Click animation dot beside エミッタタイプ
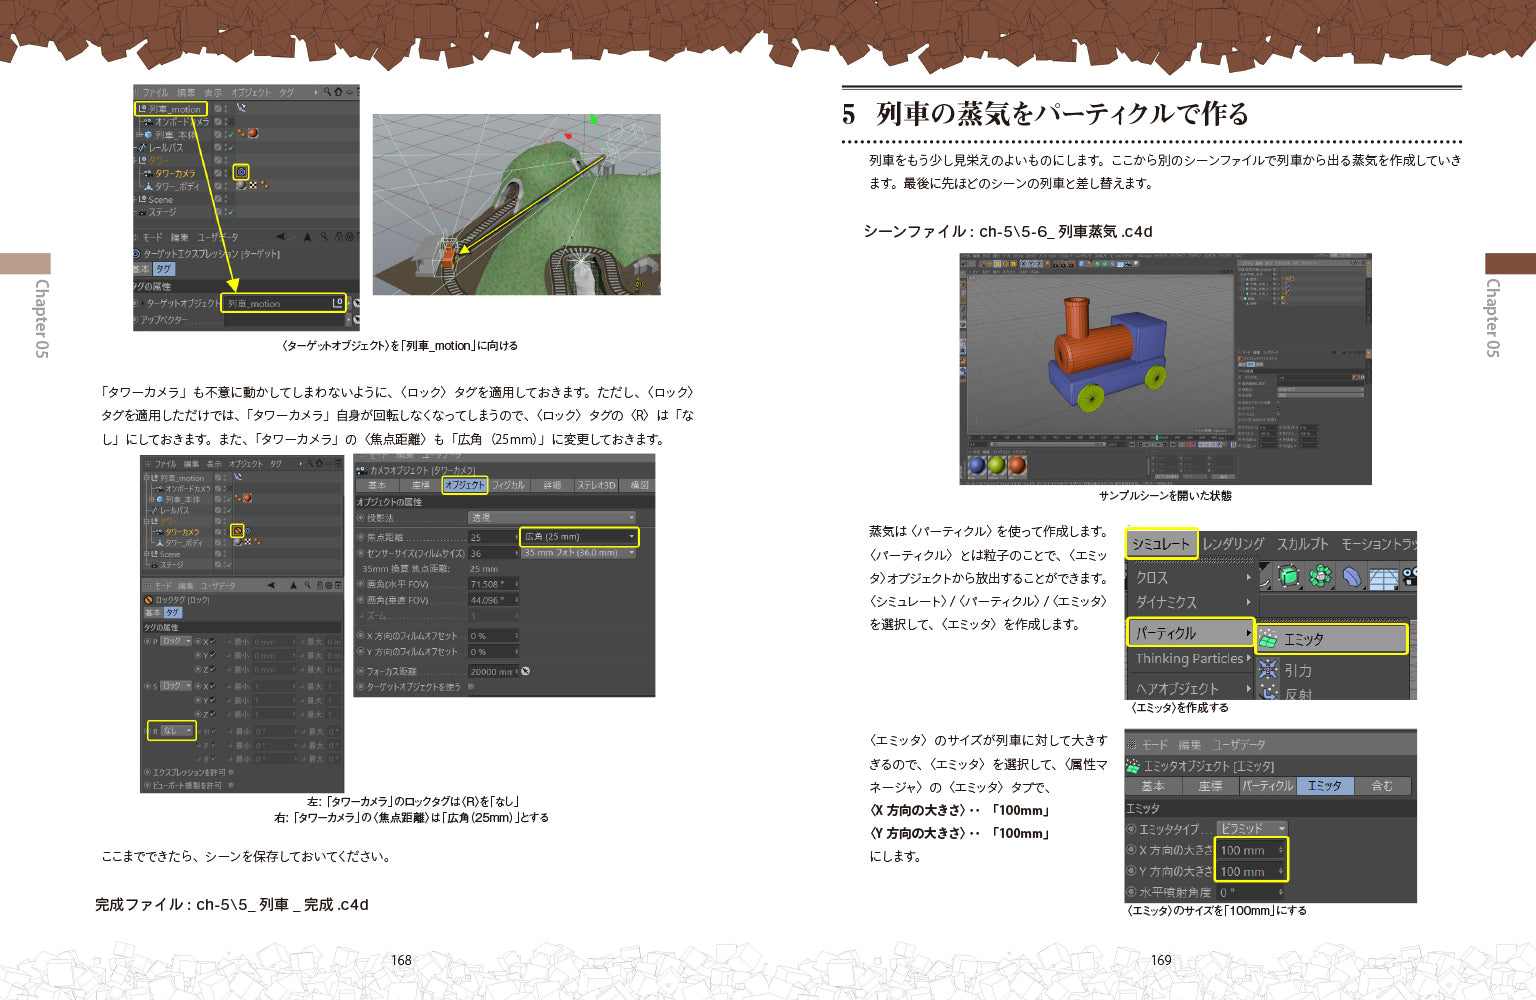The width and height of the screenshot is (1536, 1000). pyautogui.click(x=1131, y=829)
